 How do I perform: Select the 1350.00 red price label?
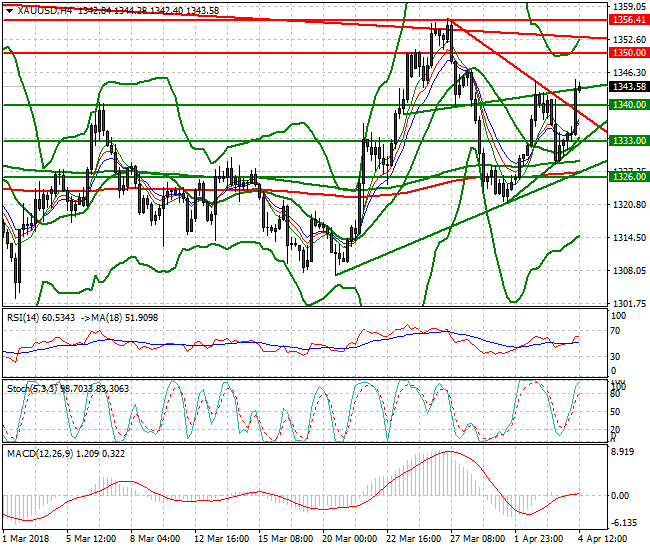(629, 53)
